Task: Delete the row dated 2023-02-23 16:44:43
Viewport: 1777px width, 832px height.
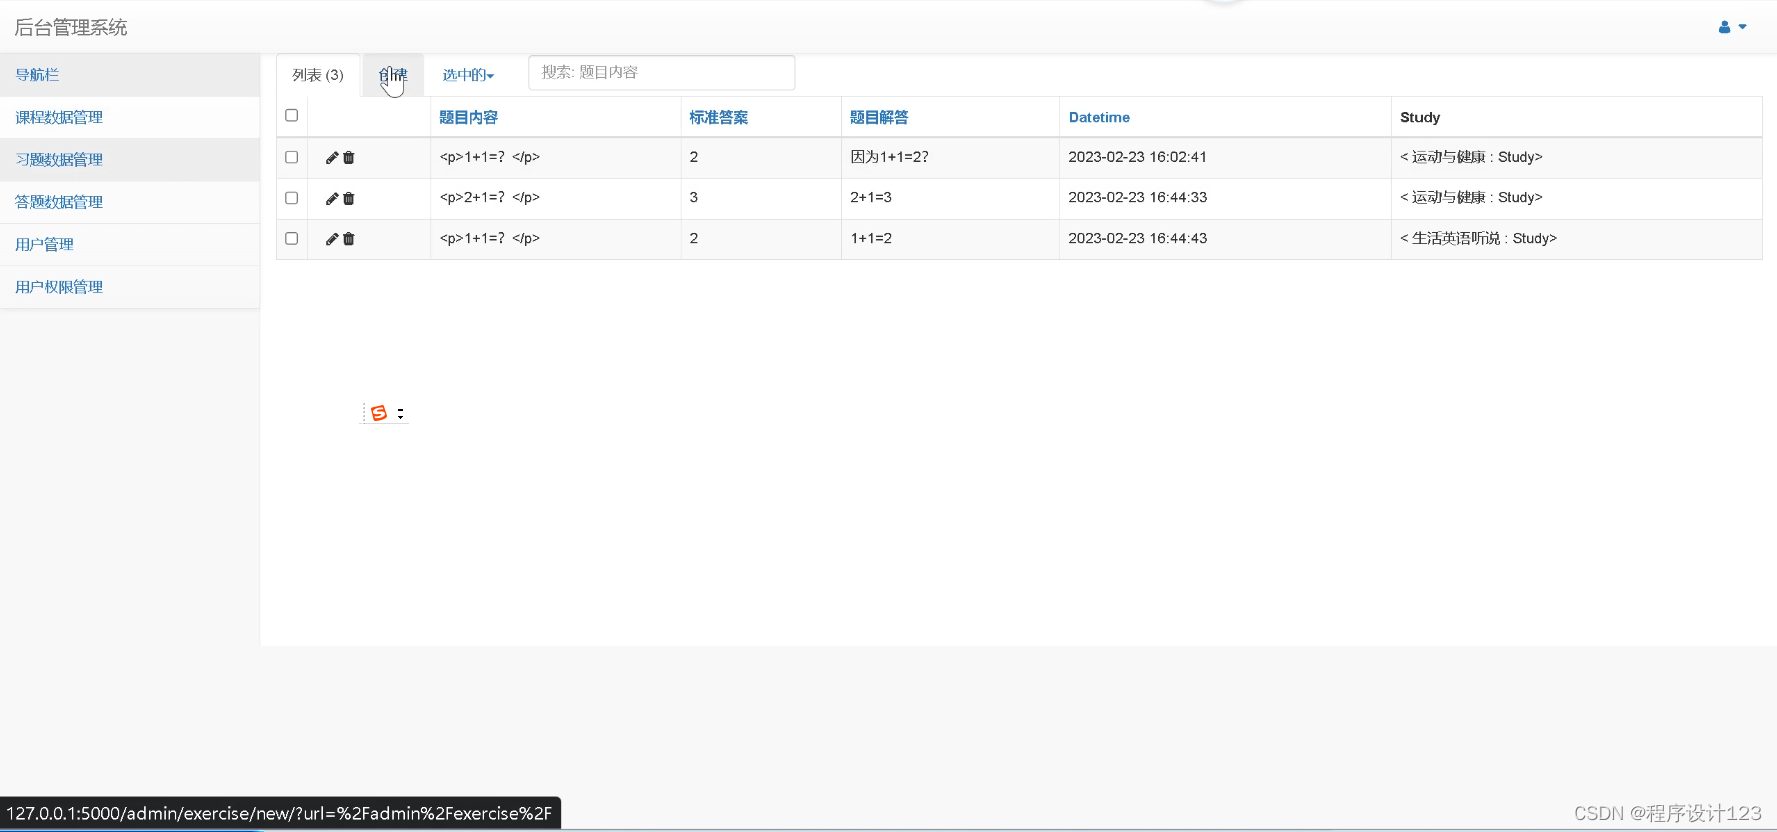Action: coord(349,239)
